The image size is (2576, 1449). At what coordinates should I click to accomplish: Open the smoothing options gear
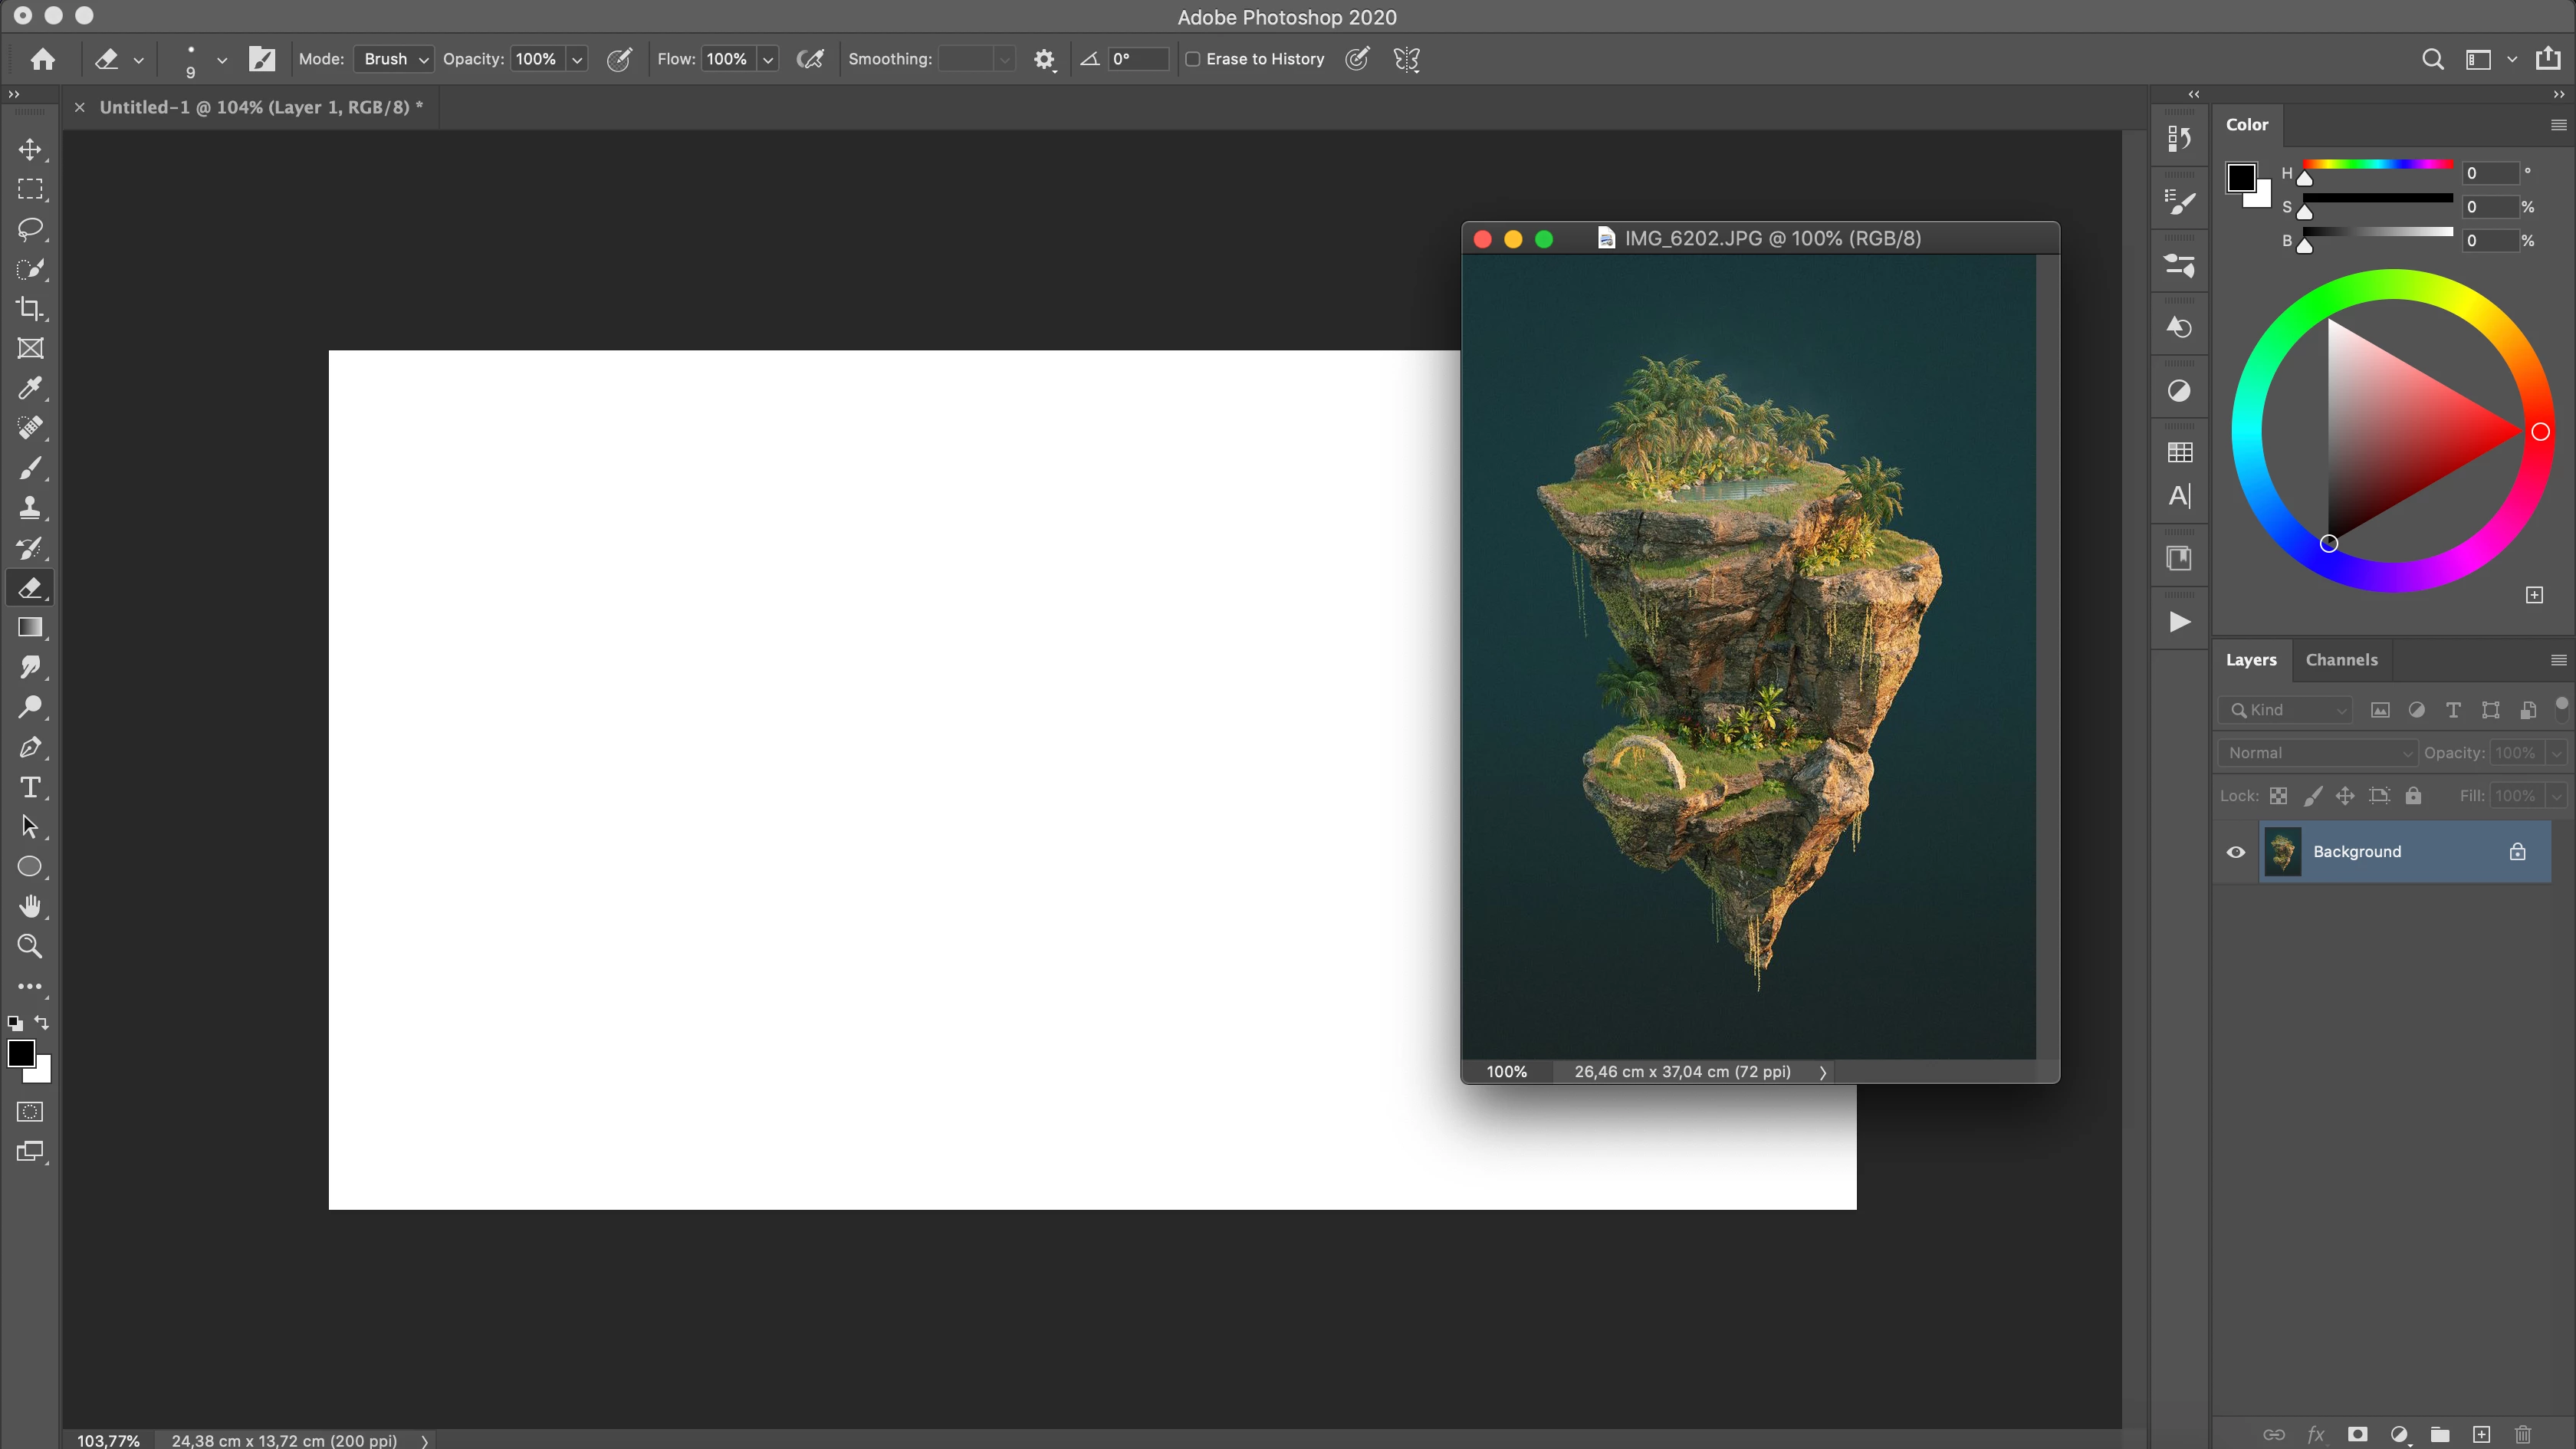1044,59
